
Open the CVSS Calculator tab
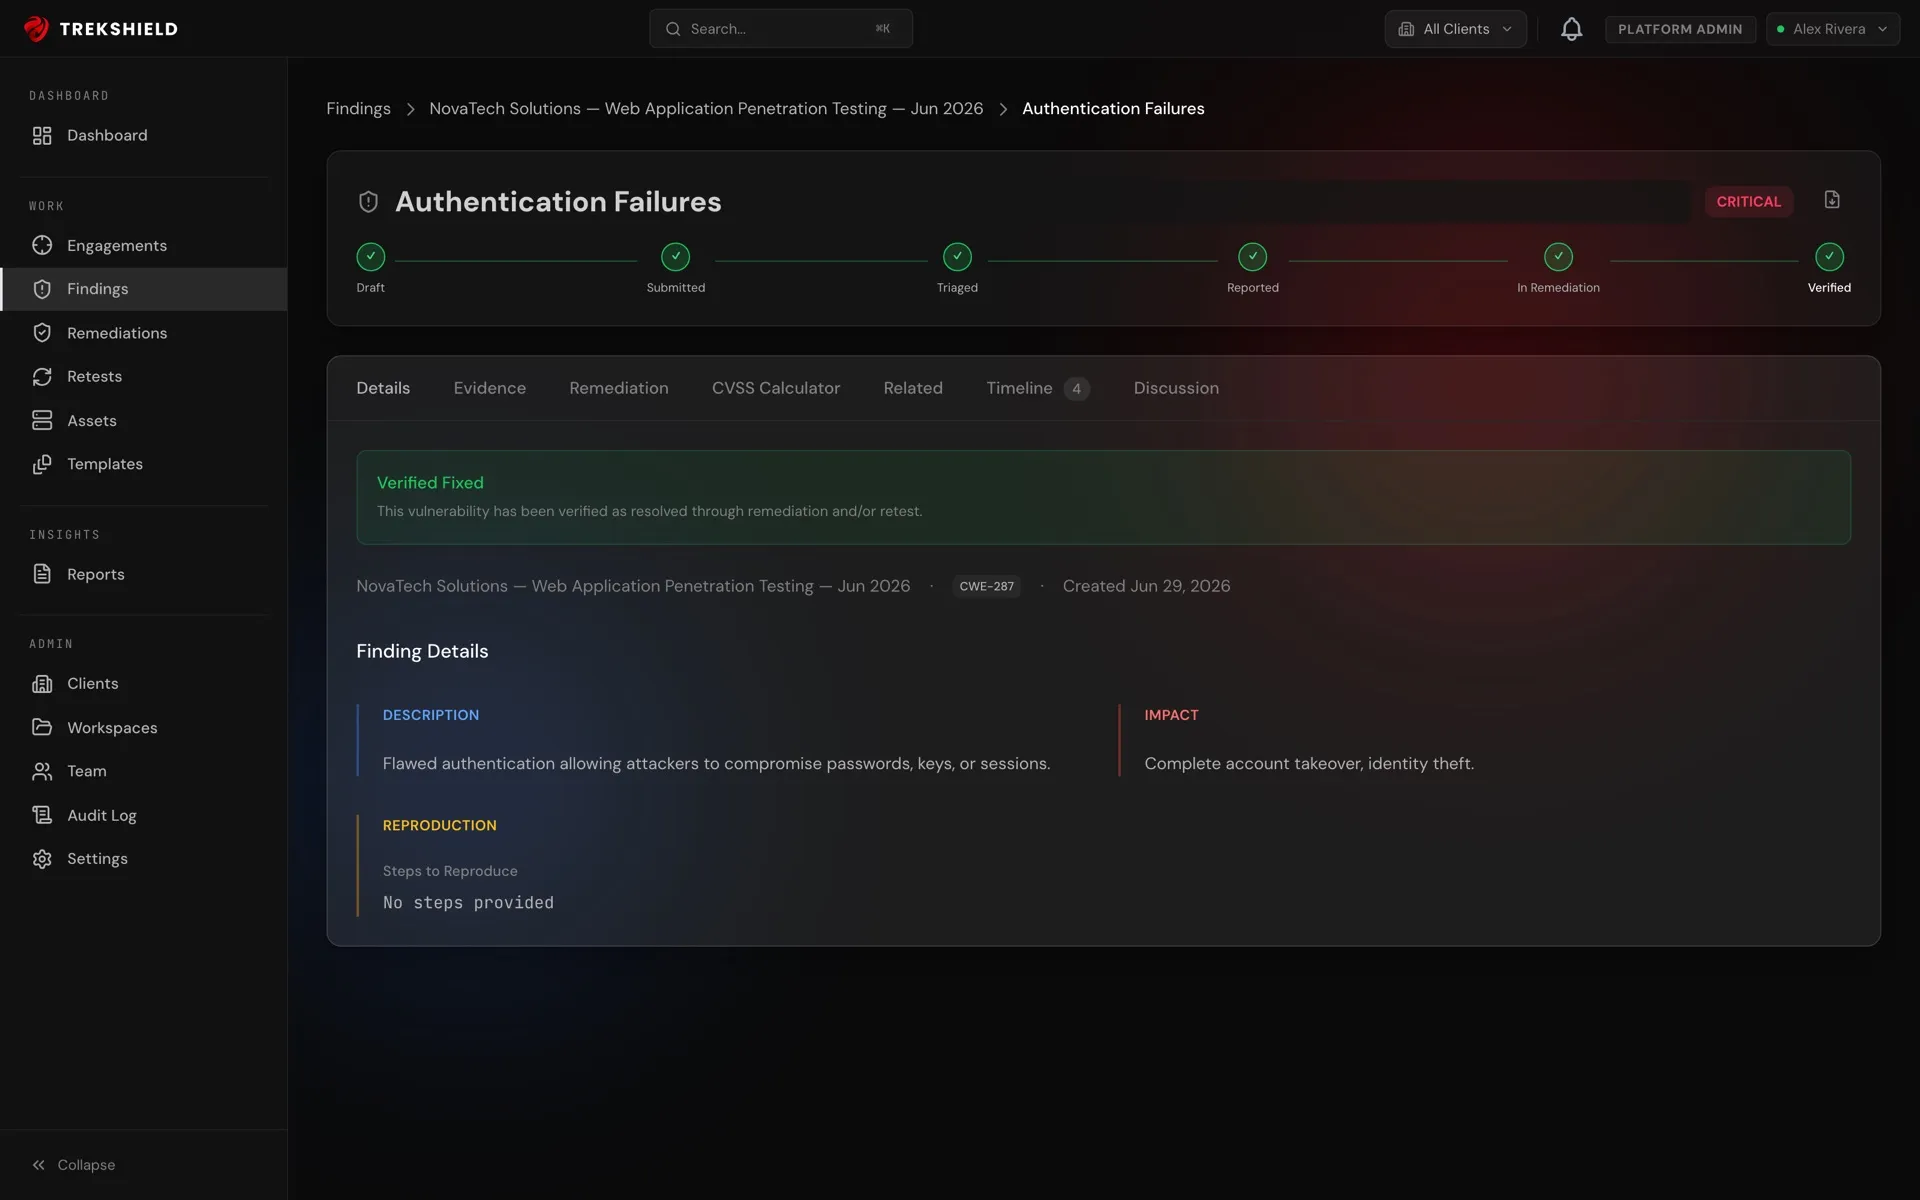coord(776,388)
